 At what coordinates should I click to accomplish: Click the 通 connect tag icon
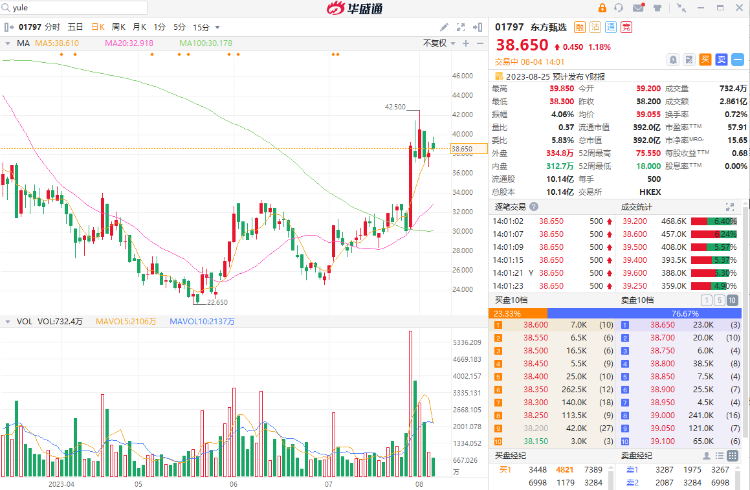tap(611, 27)
